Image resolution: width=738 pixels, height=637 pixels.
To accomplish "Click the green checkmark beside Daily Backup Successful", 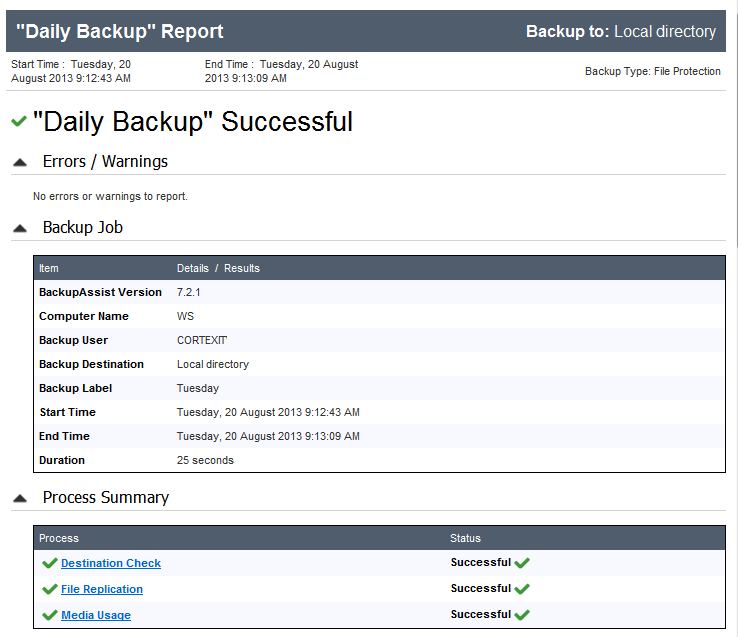I will (x=19, y=121).
